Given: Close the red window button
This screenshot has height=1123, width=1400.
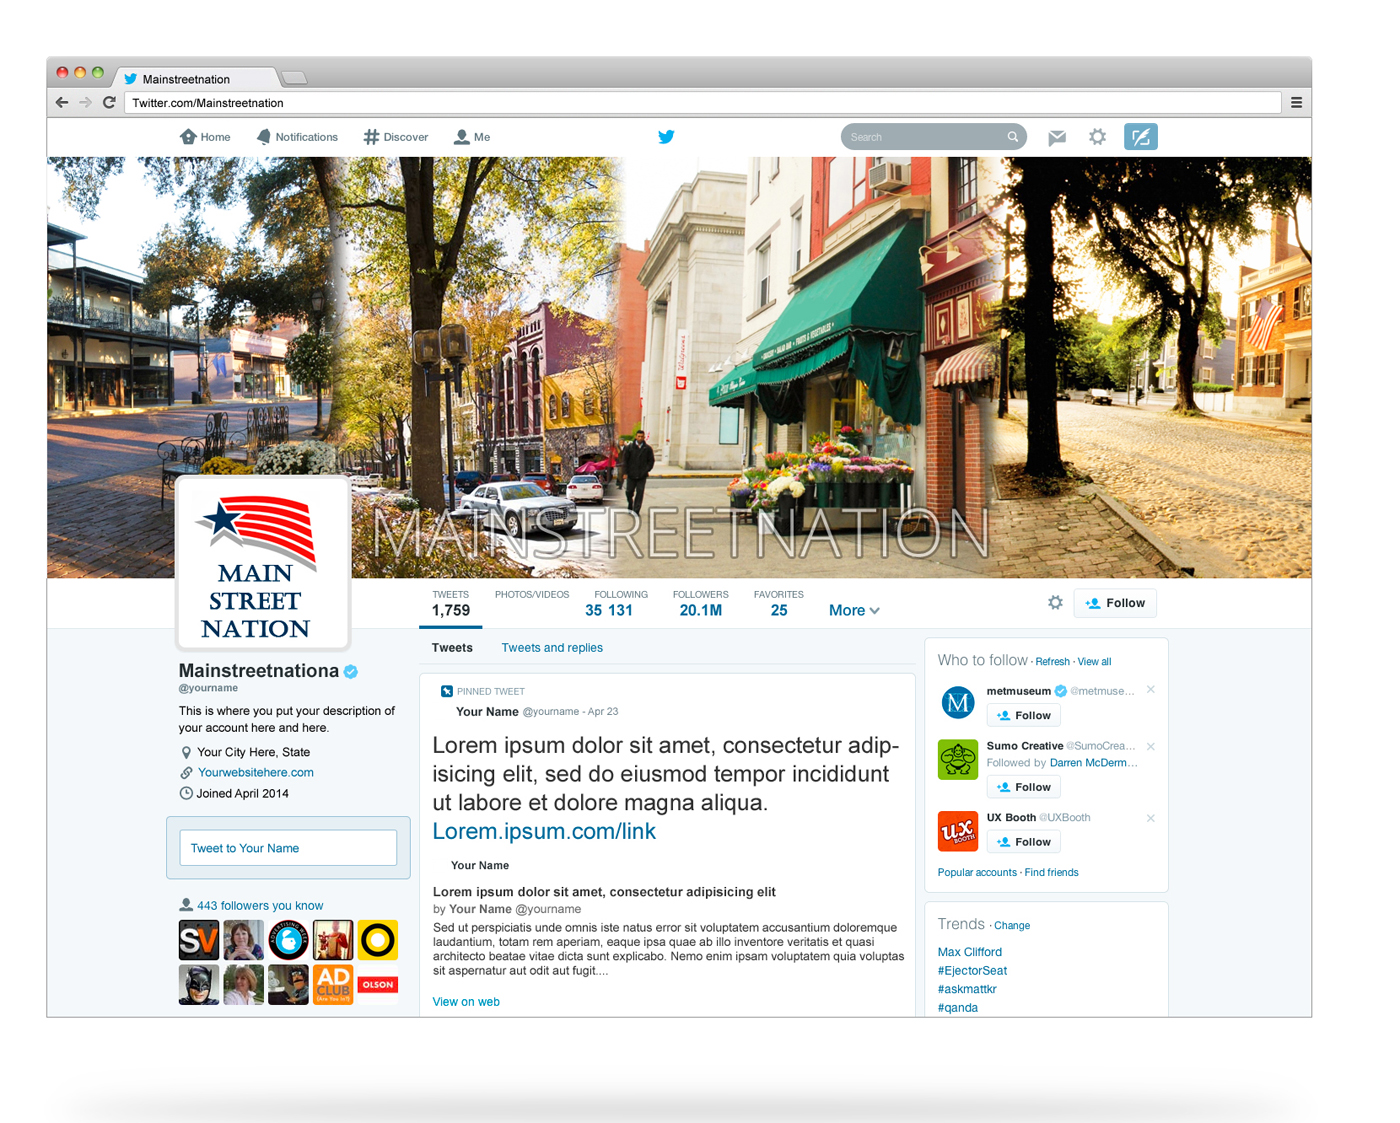Looking at the screenshot, I should tap(62, 72).
